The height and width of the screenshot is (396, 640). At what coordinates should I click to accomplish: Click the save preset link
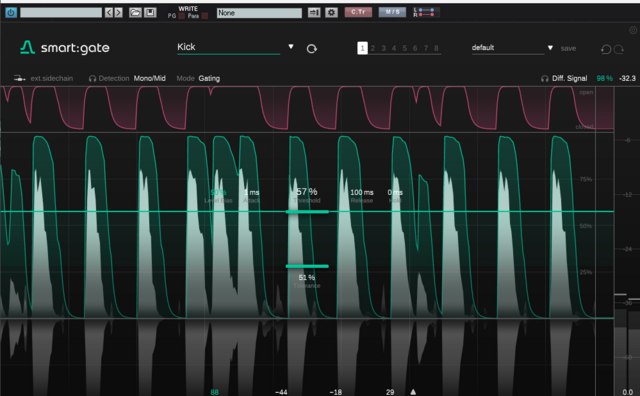568,49
